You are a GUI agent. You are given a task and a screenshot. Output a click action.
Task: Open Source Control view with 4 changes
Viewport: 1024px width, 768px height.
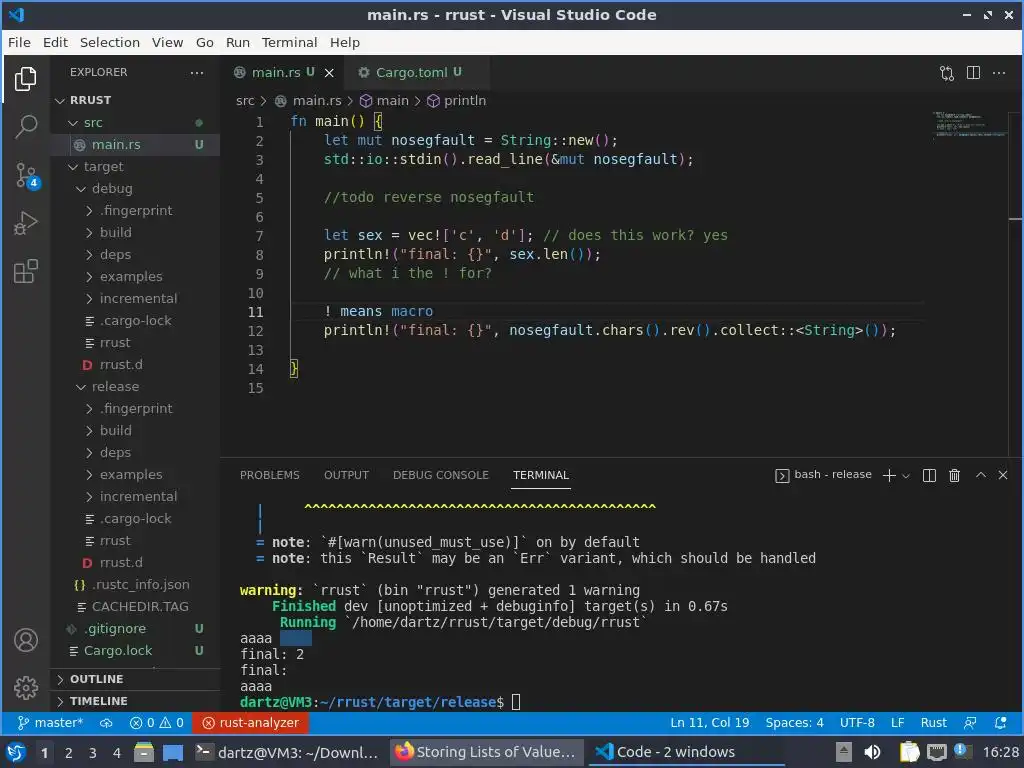coord(27,175)
